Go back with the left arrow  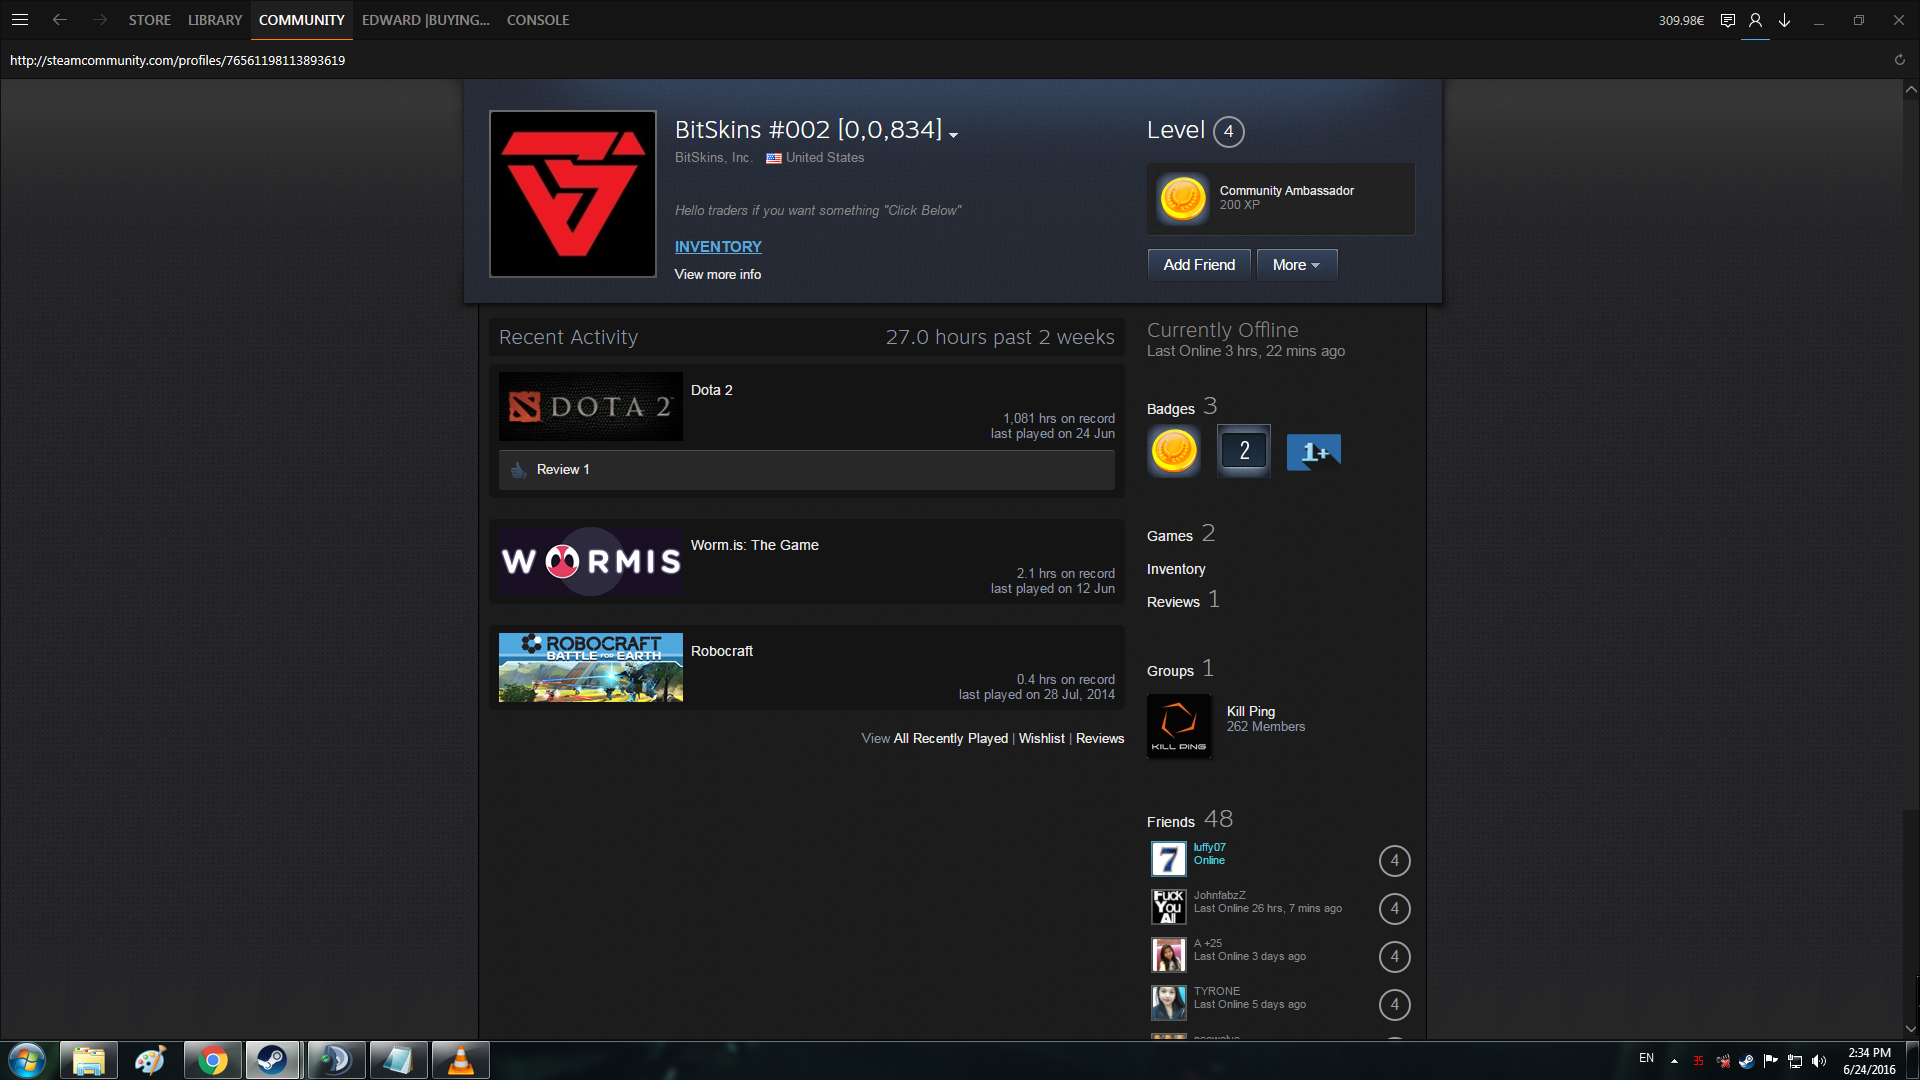pos(60,20)
